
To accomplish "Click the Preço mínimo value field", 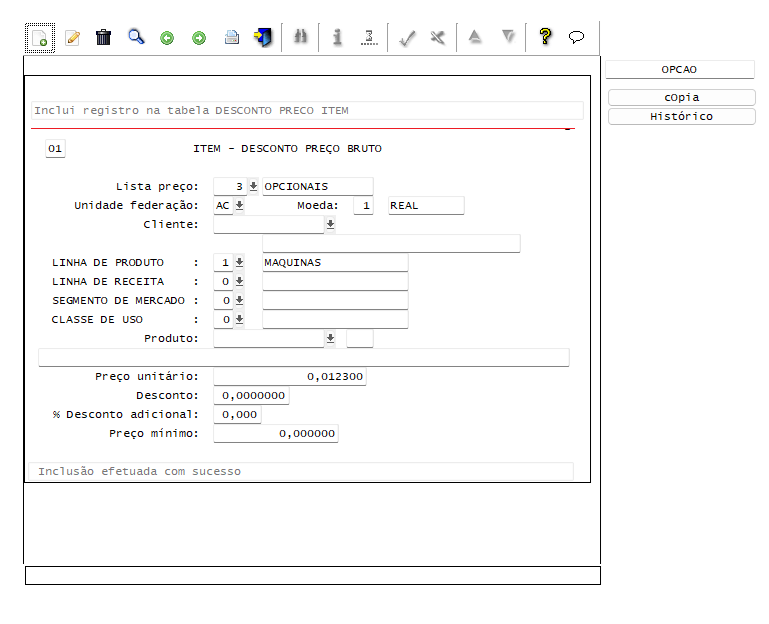I will click(276, 434).
